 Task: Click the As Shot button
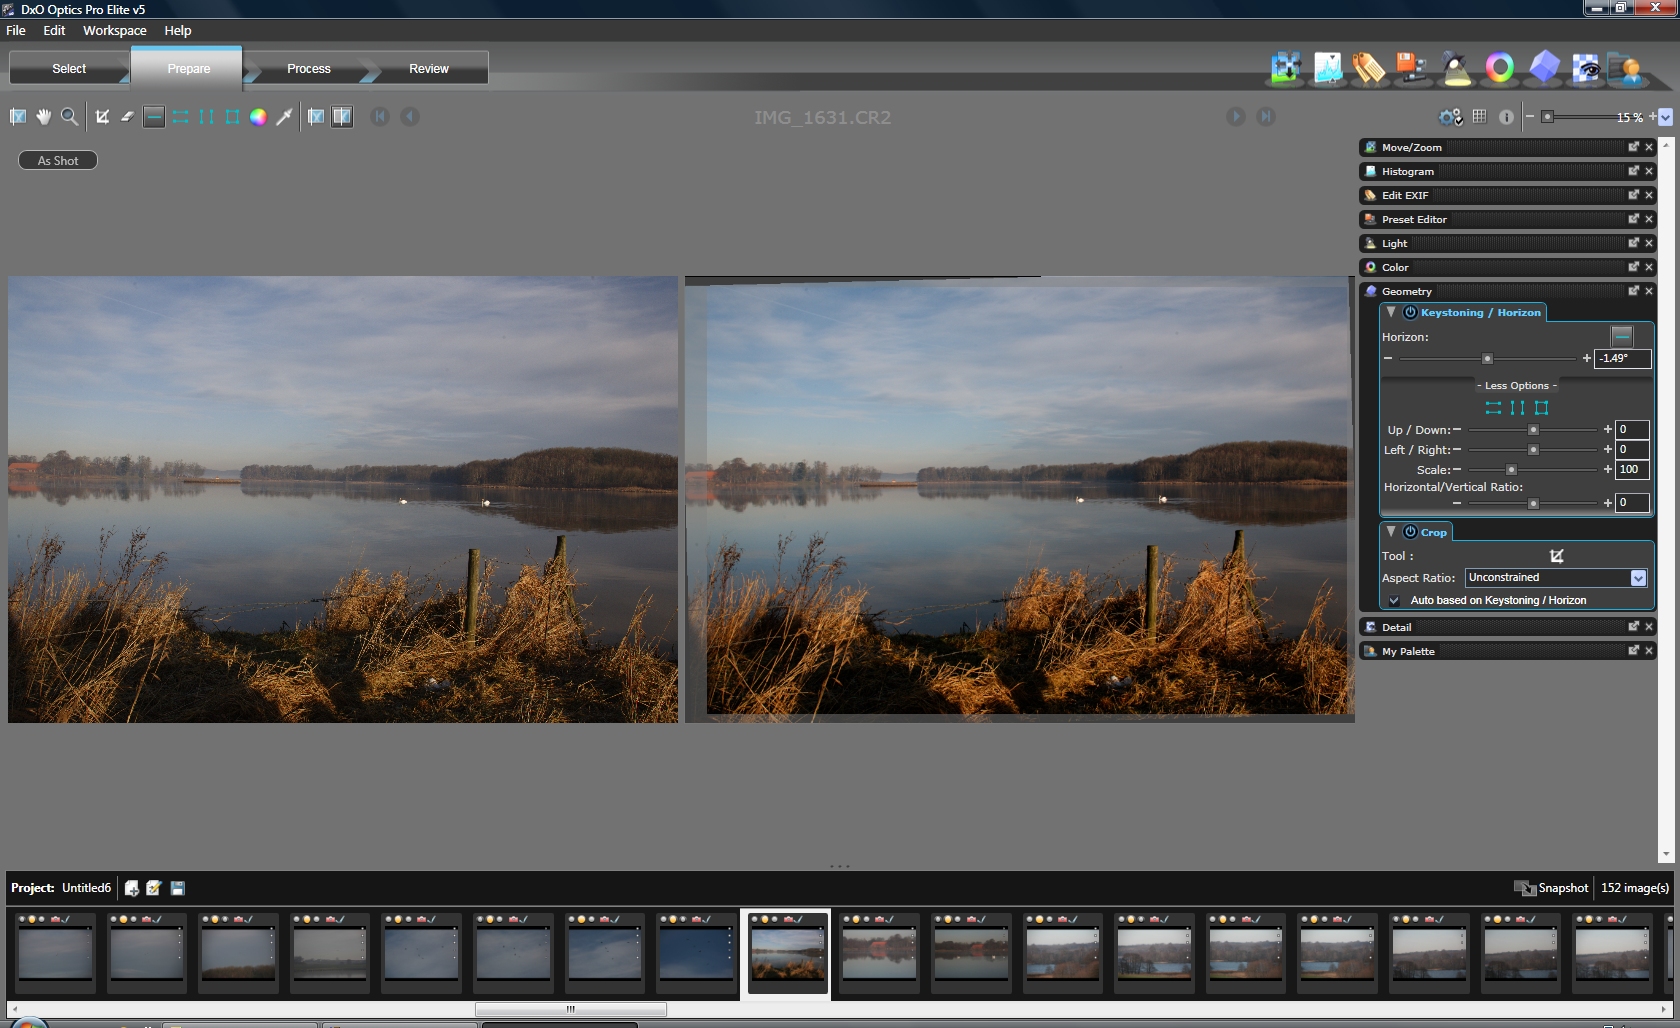[x=58, y=161]
